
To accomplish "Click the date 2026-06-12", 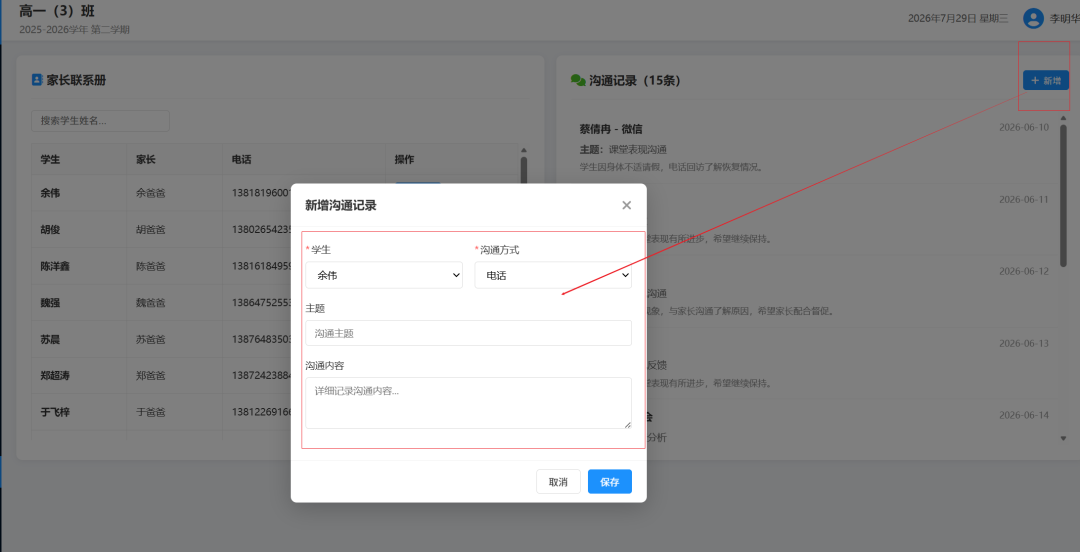I will (1024, 271).
